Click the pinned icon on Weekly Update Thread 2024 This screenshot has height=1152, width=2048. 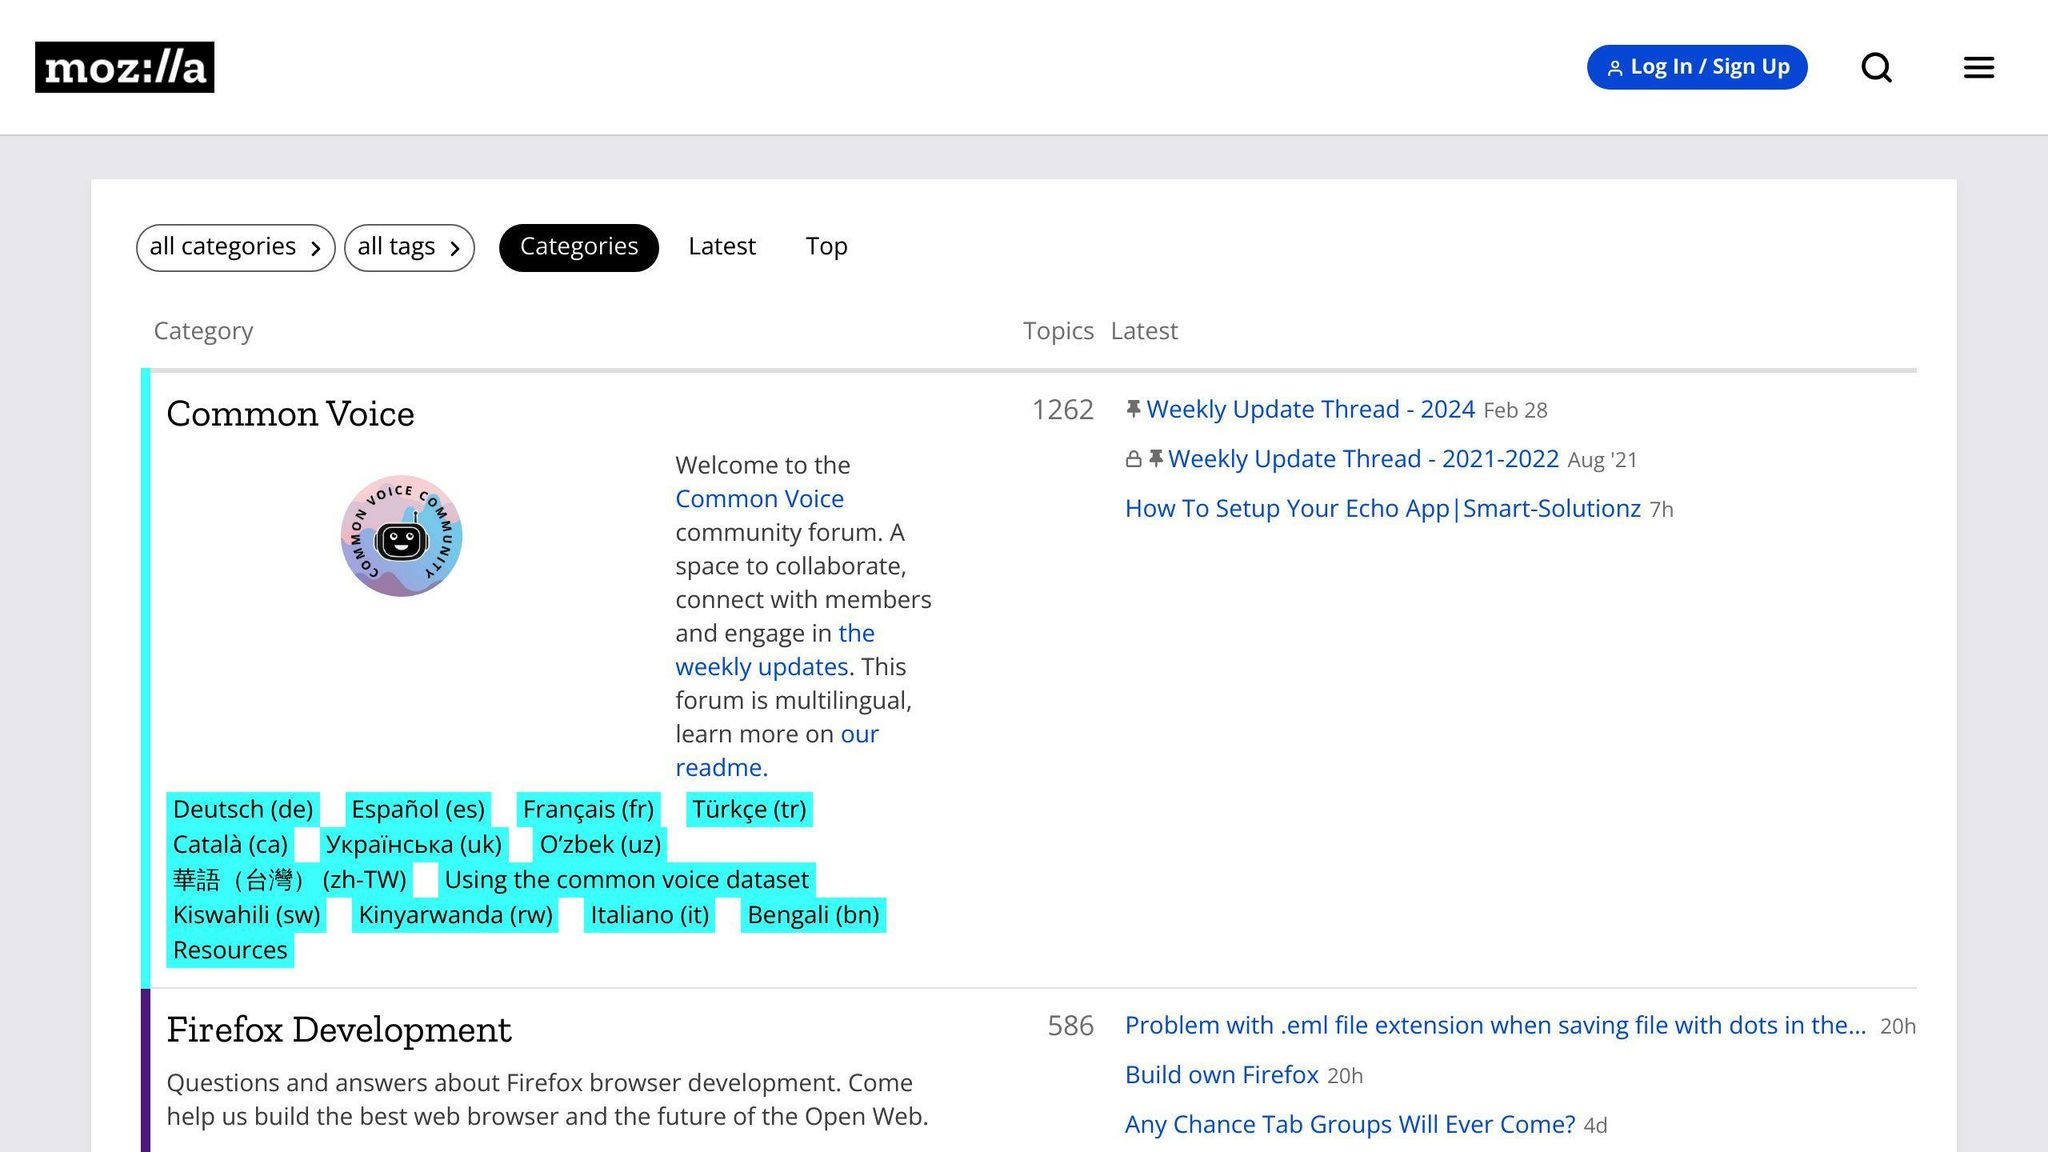[1133, 408]
